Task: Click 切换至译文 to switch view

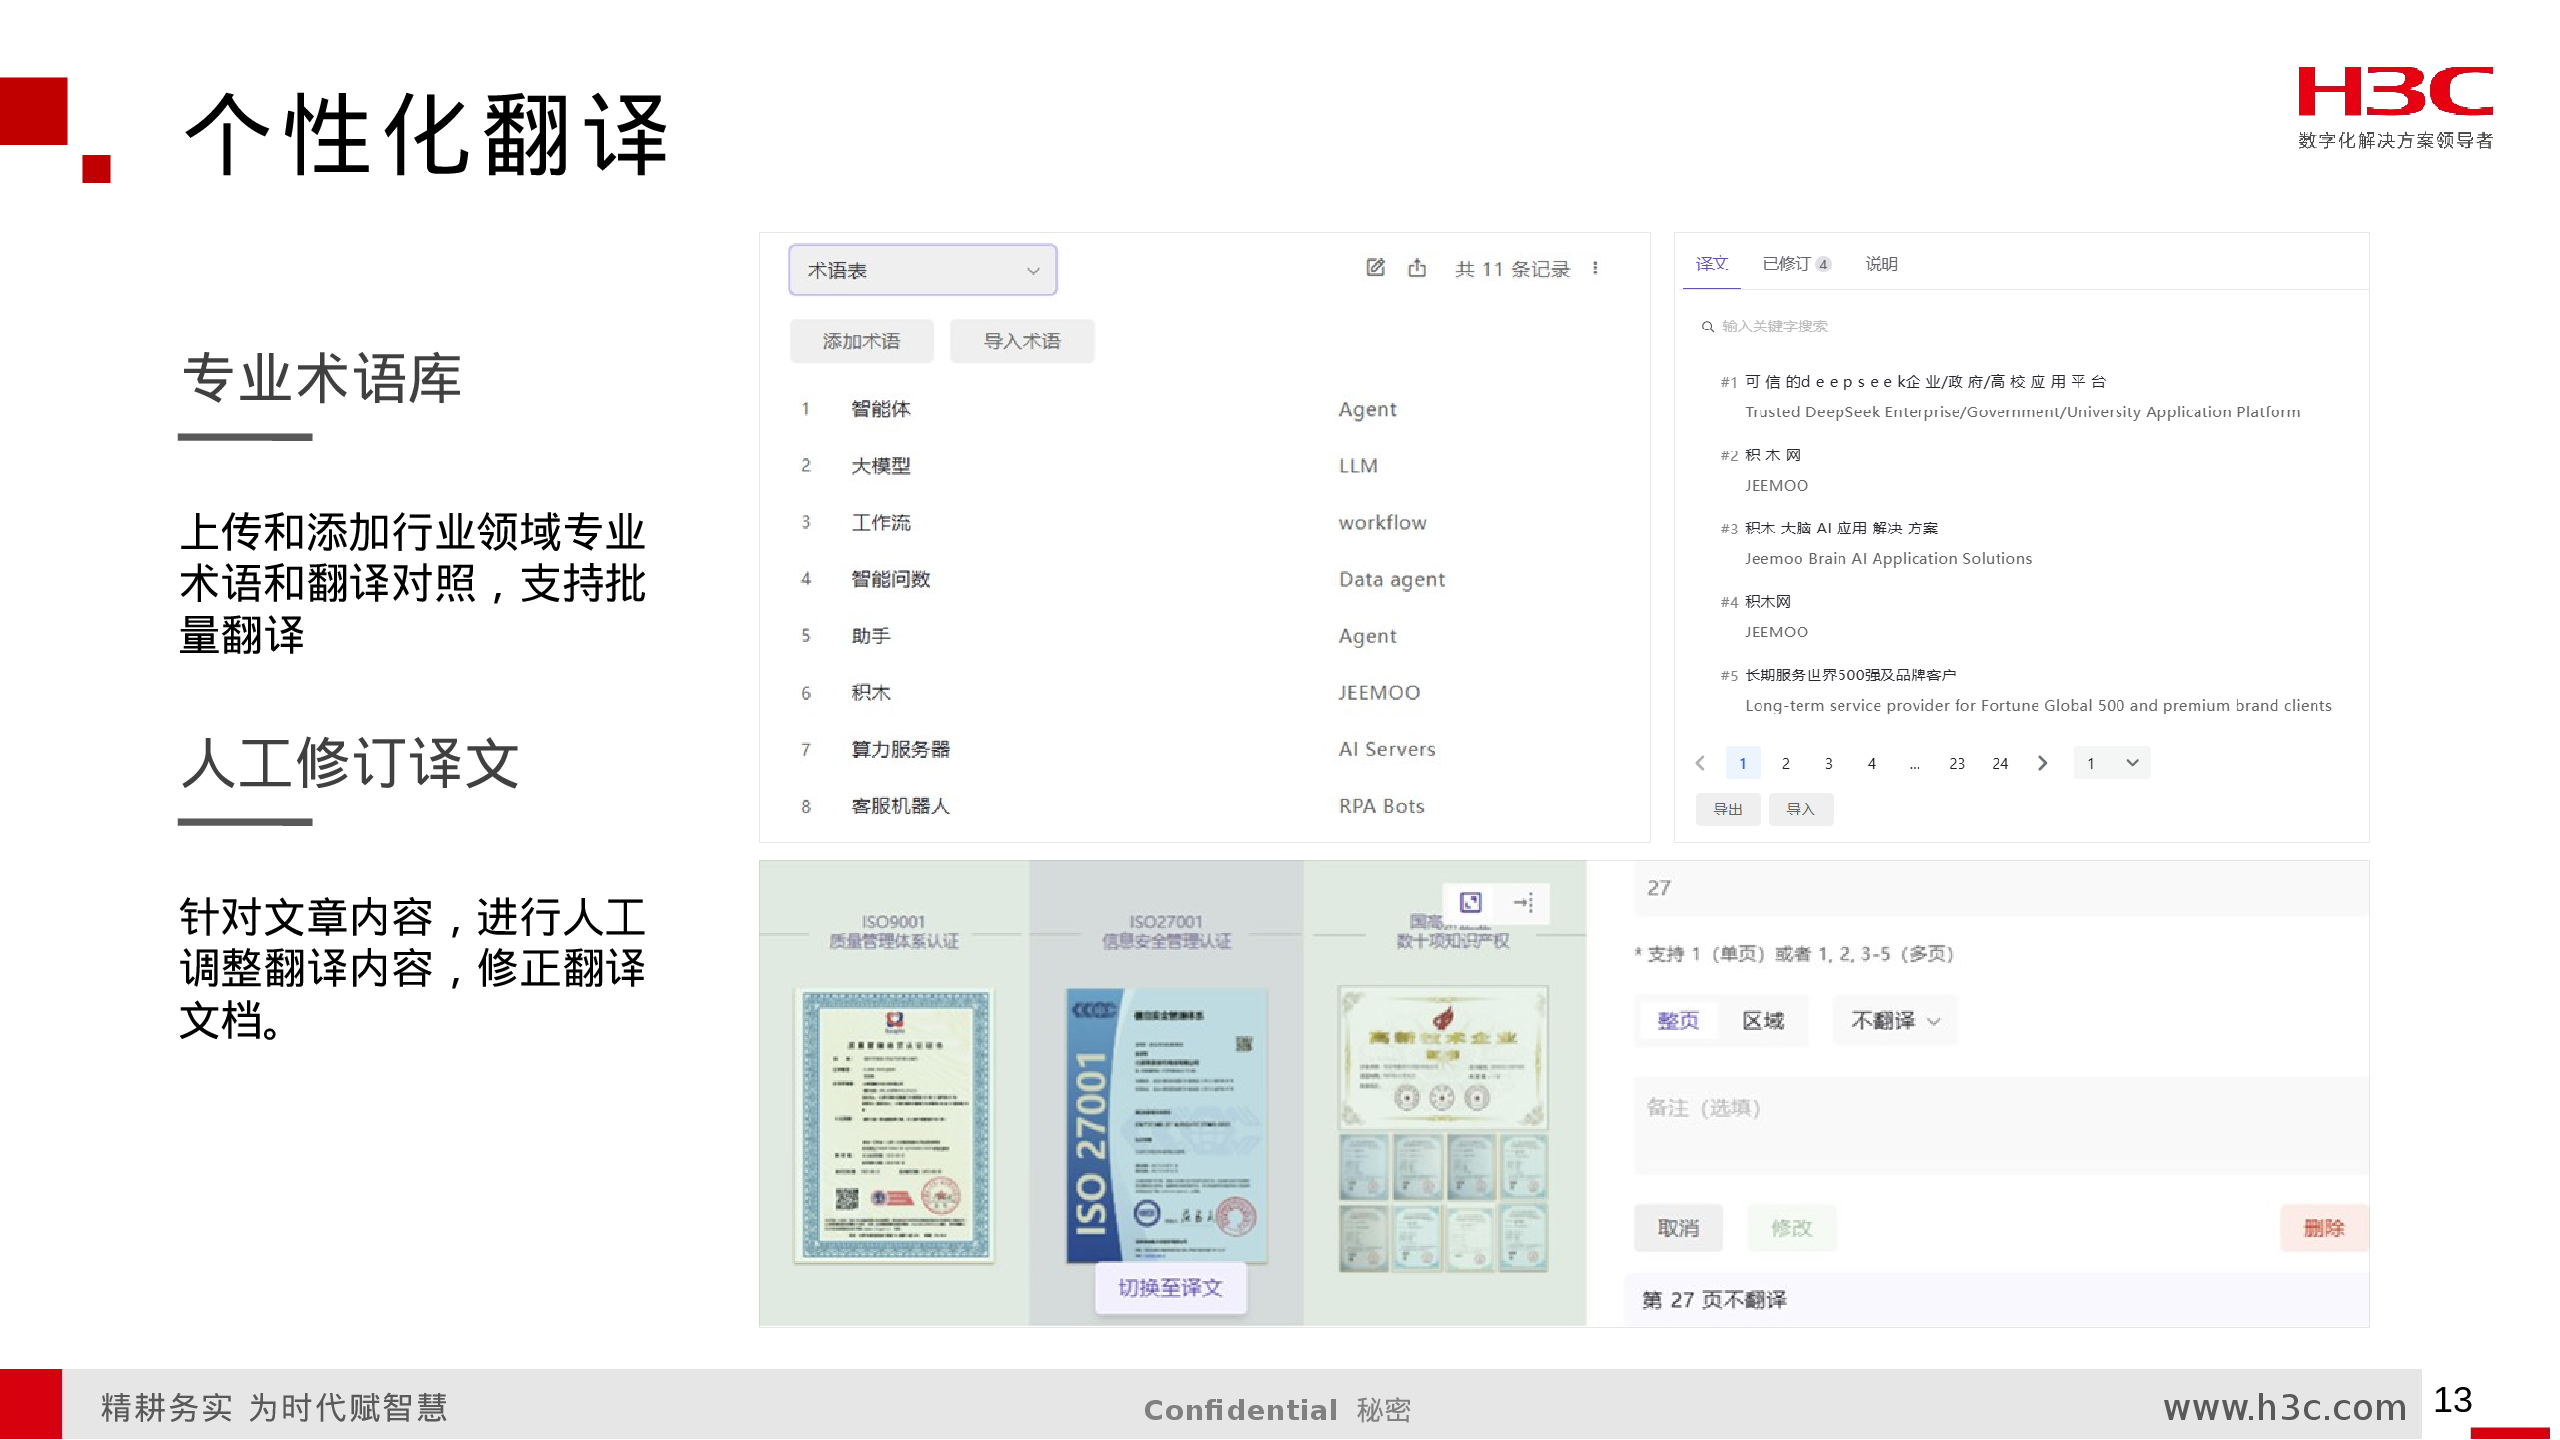Action: (x=1170, y=1288)
